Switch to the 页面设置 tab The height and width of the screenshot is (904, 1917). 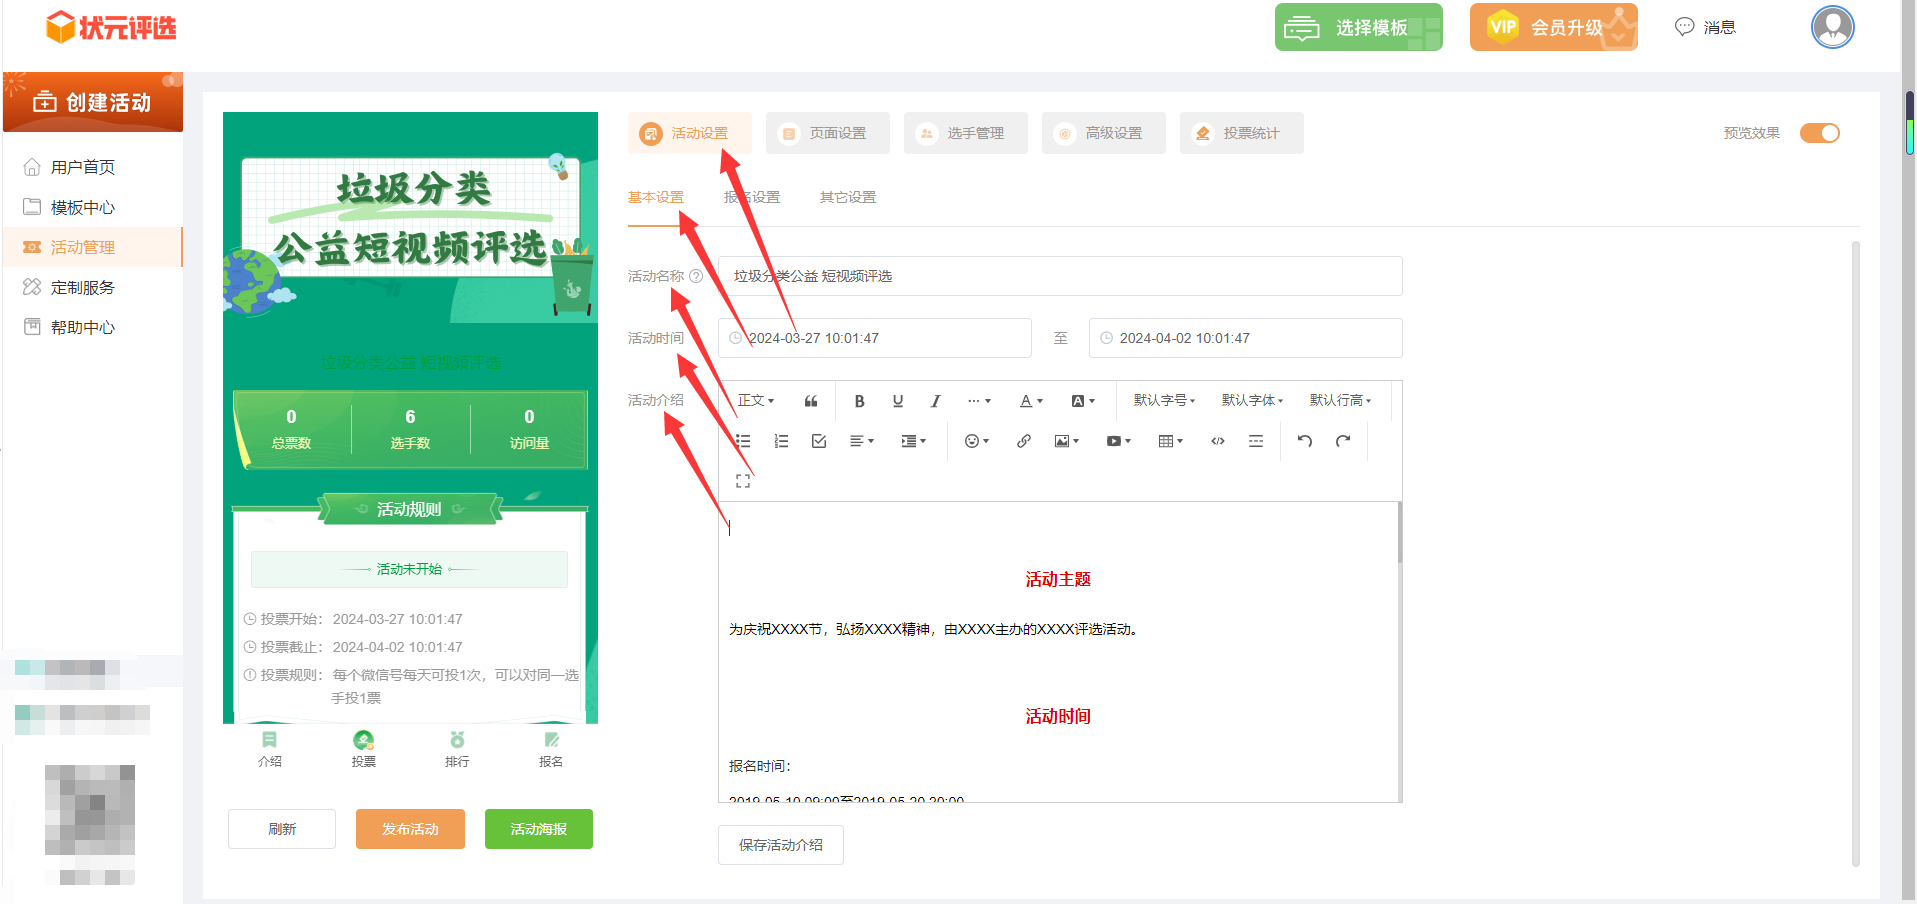click(x=827, y=133)
